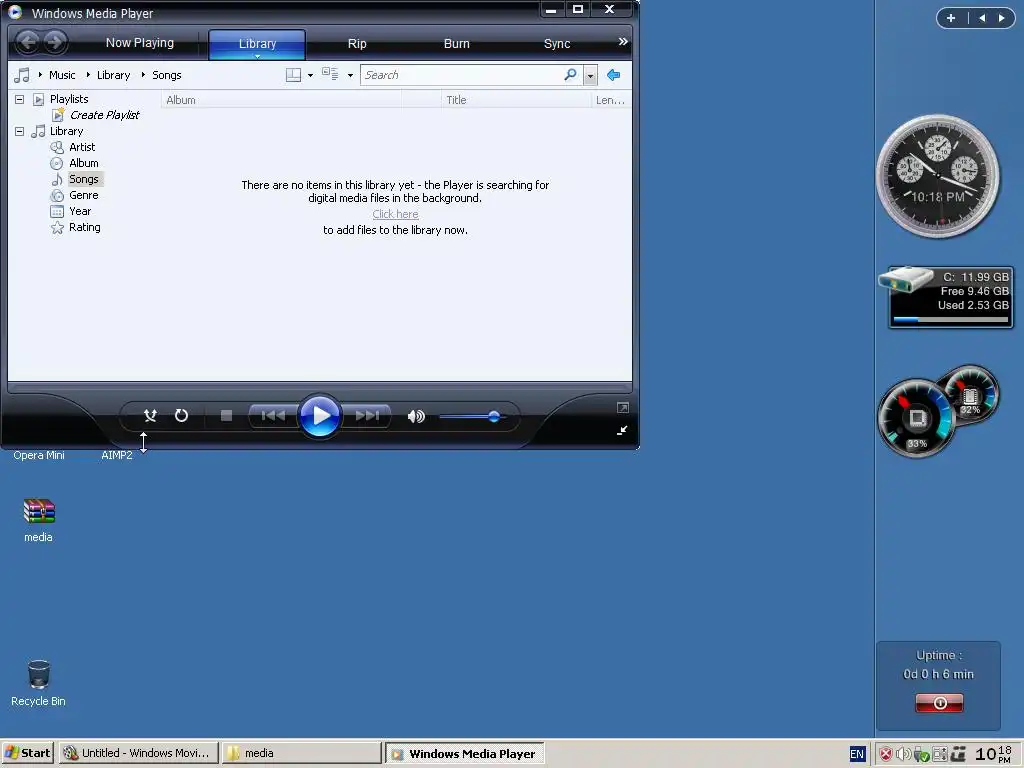
Task: Click the speaker tray icon in the taskbar
Action: click(904, 754)
